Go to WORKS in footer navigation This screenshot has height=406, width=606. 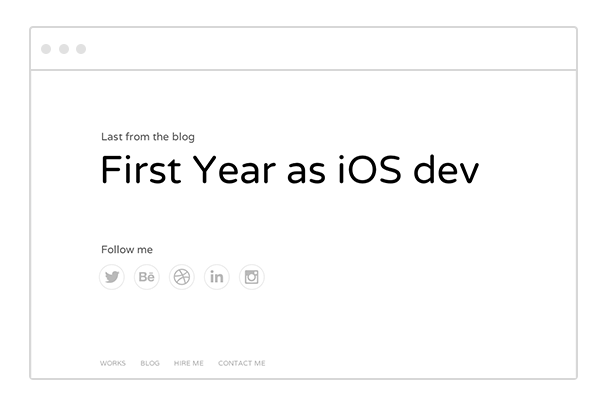click(113, 363)
